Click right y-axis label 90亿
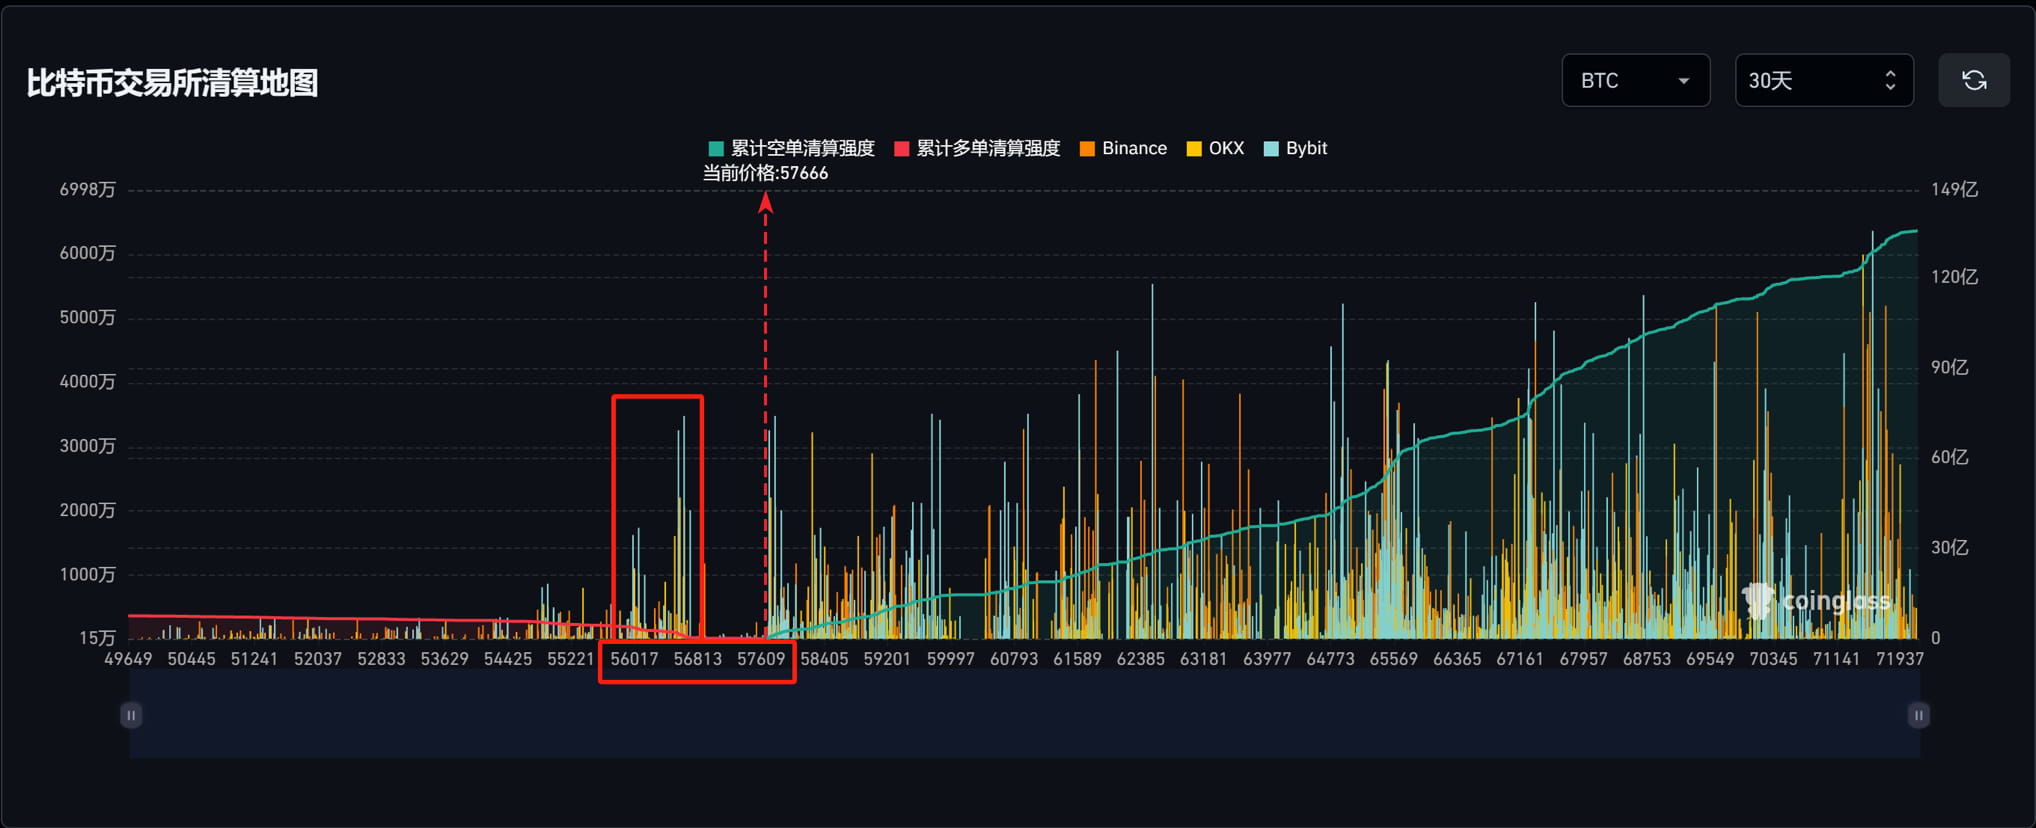Viewport: 2036px width, 828px height. pos(1949,367)
